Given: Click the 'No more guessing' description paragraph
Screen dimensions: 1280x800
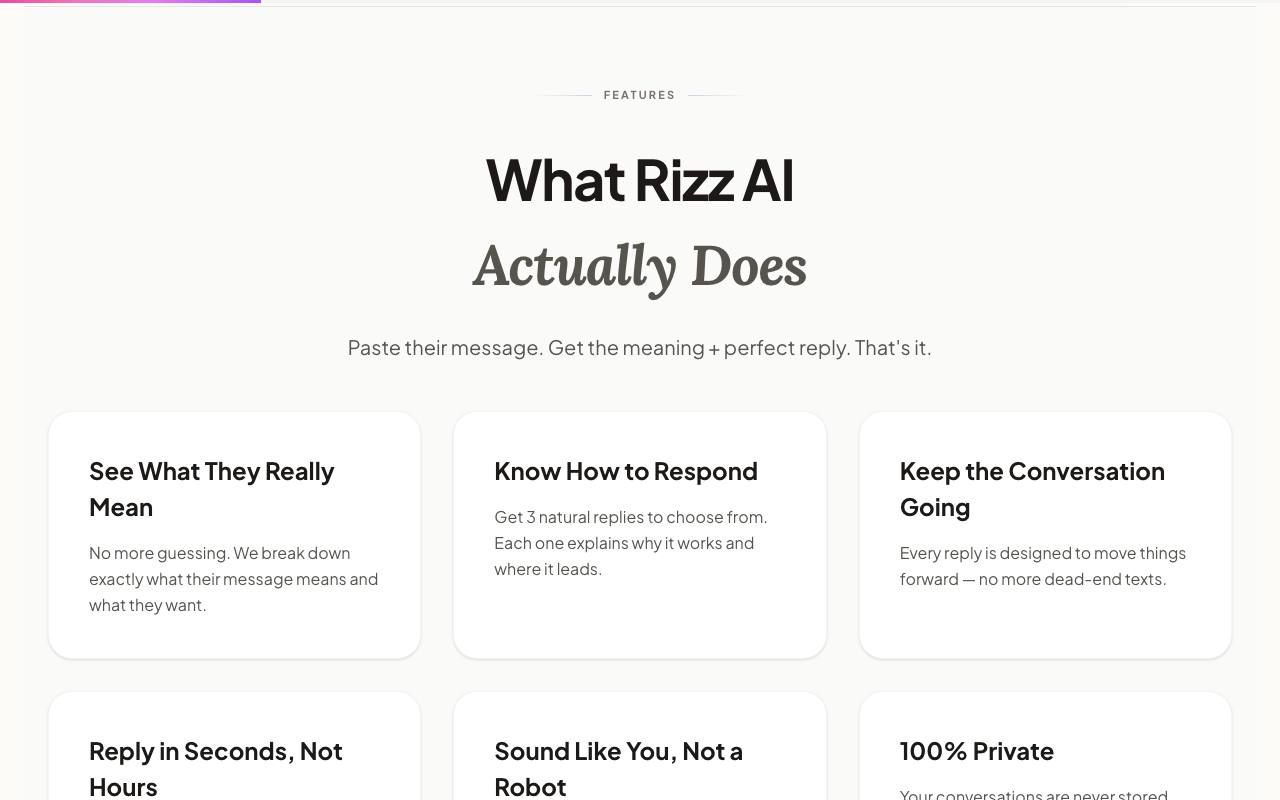Looking at the screenshot, I should [x=234, y=579].
